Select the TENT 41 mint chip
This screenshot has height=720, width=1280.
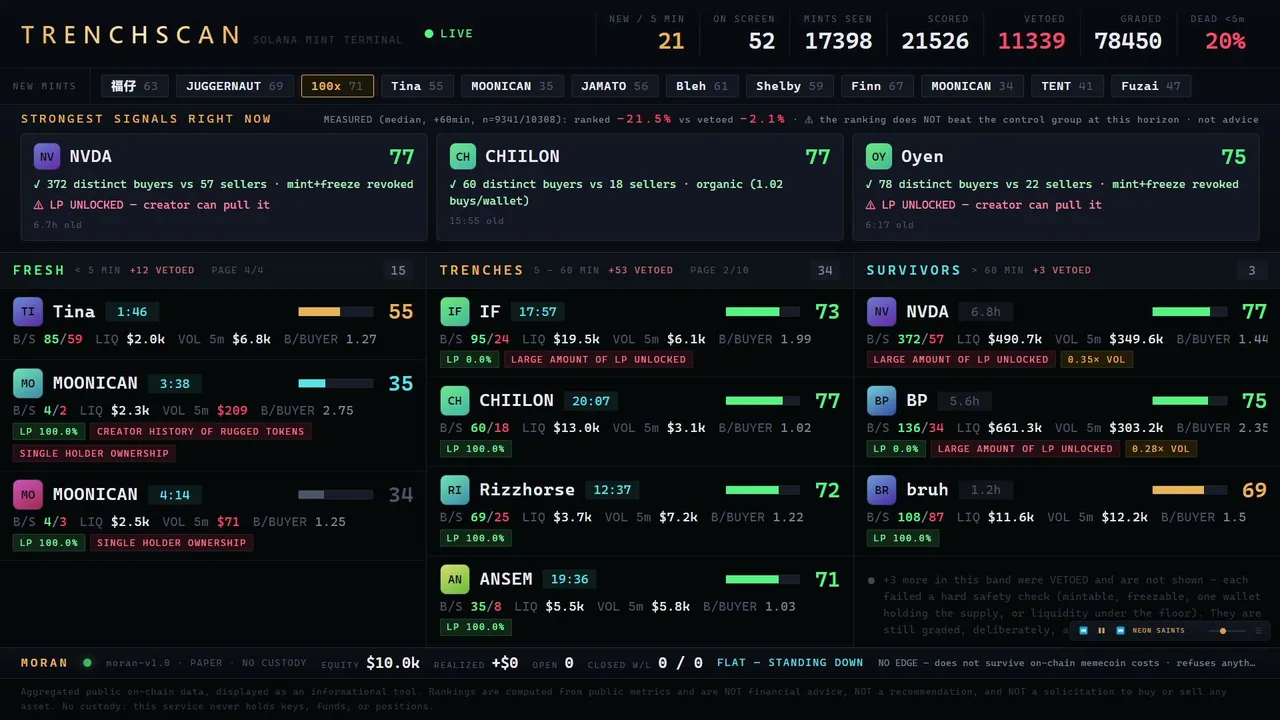pos(1067,86)
